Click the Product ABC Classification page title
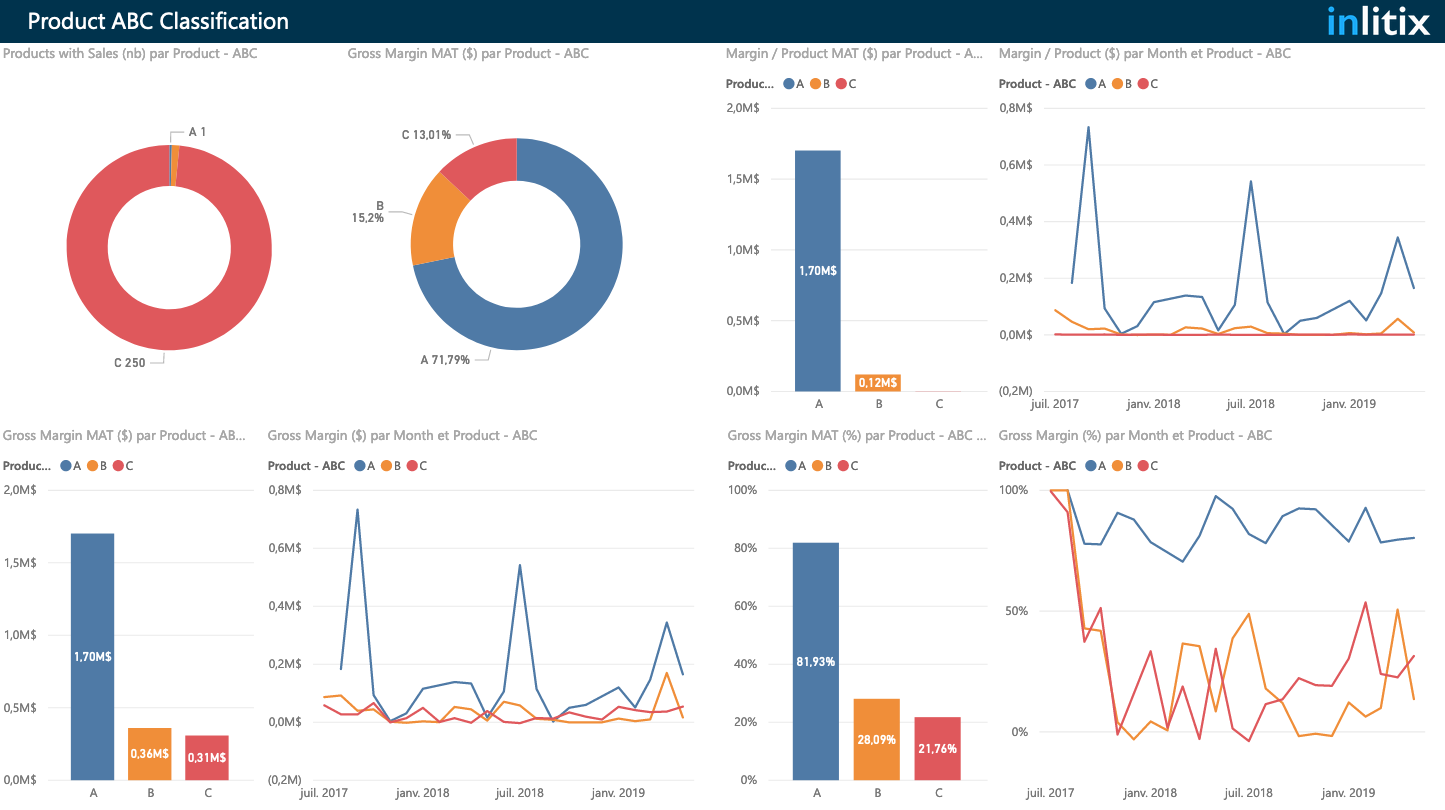 (158, 21)
